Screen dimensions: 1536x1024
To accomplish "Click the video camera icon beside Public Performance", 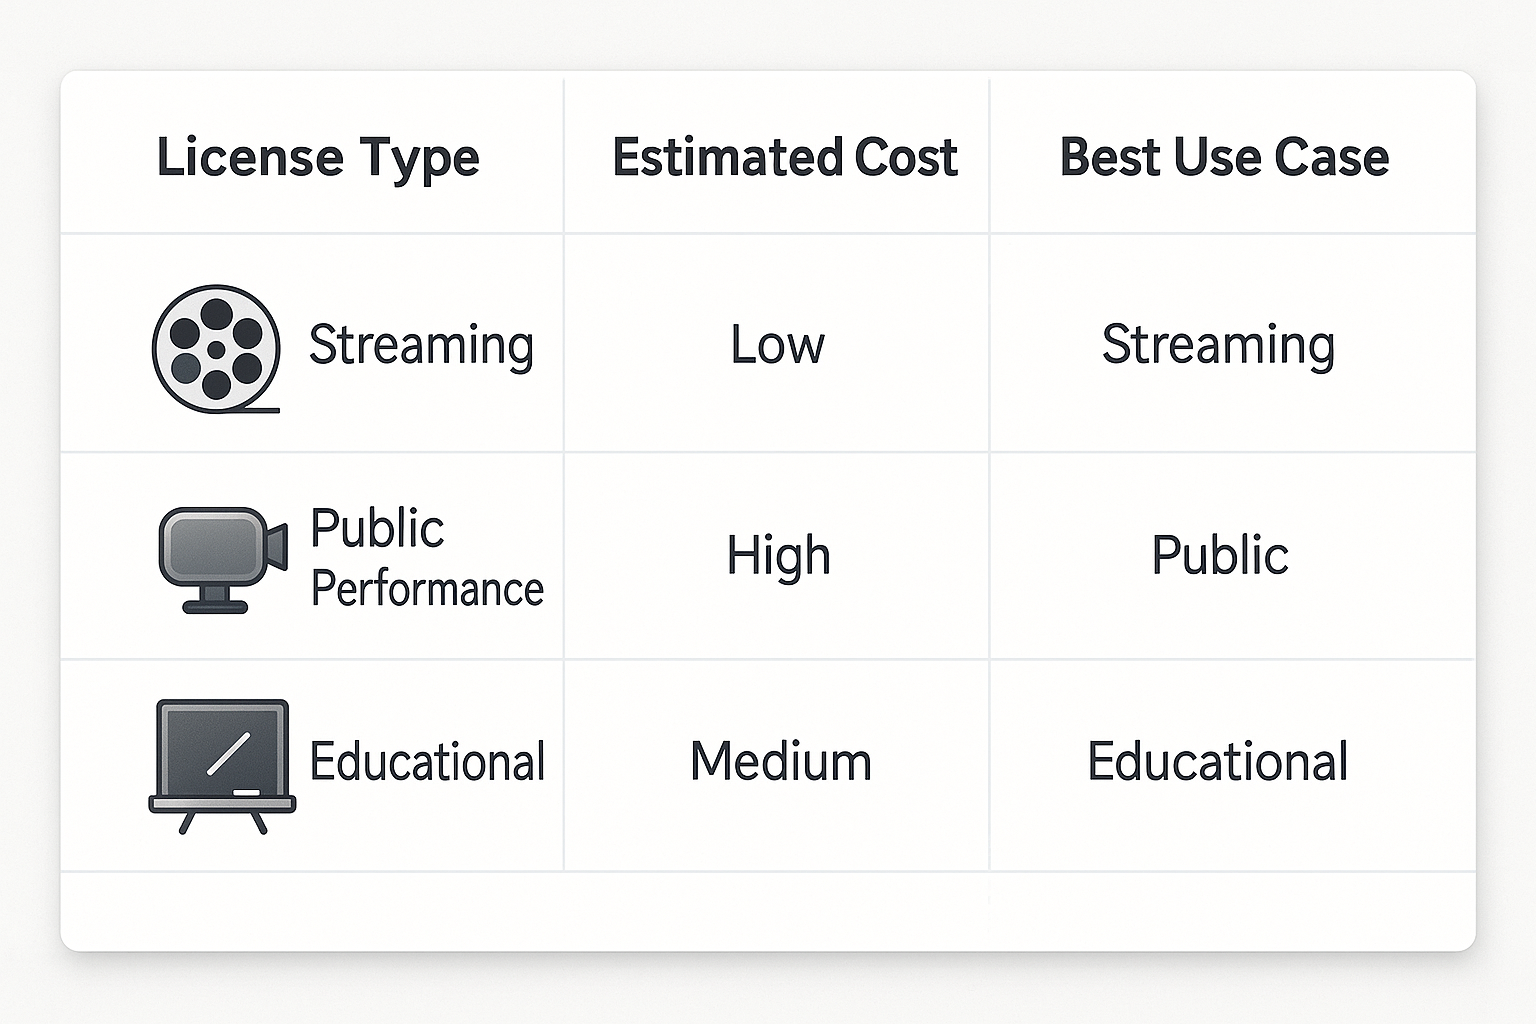I will [223, 559].
